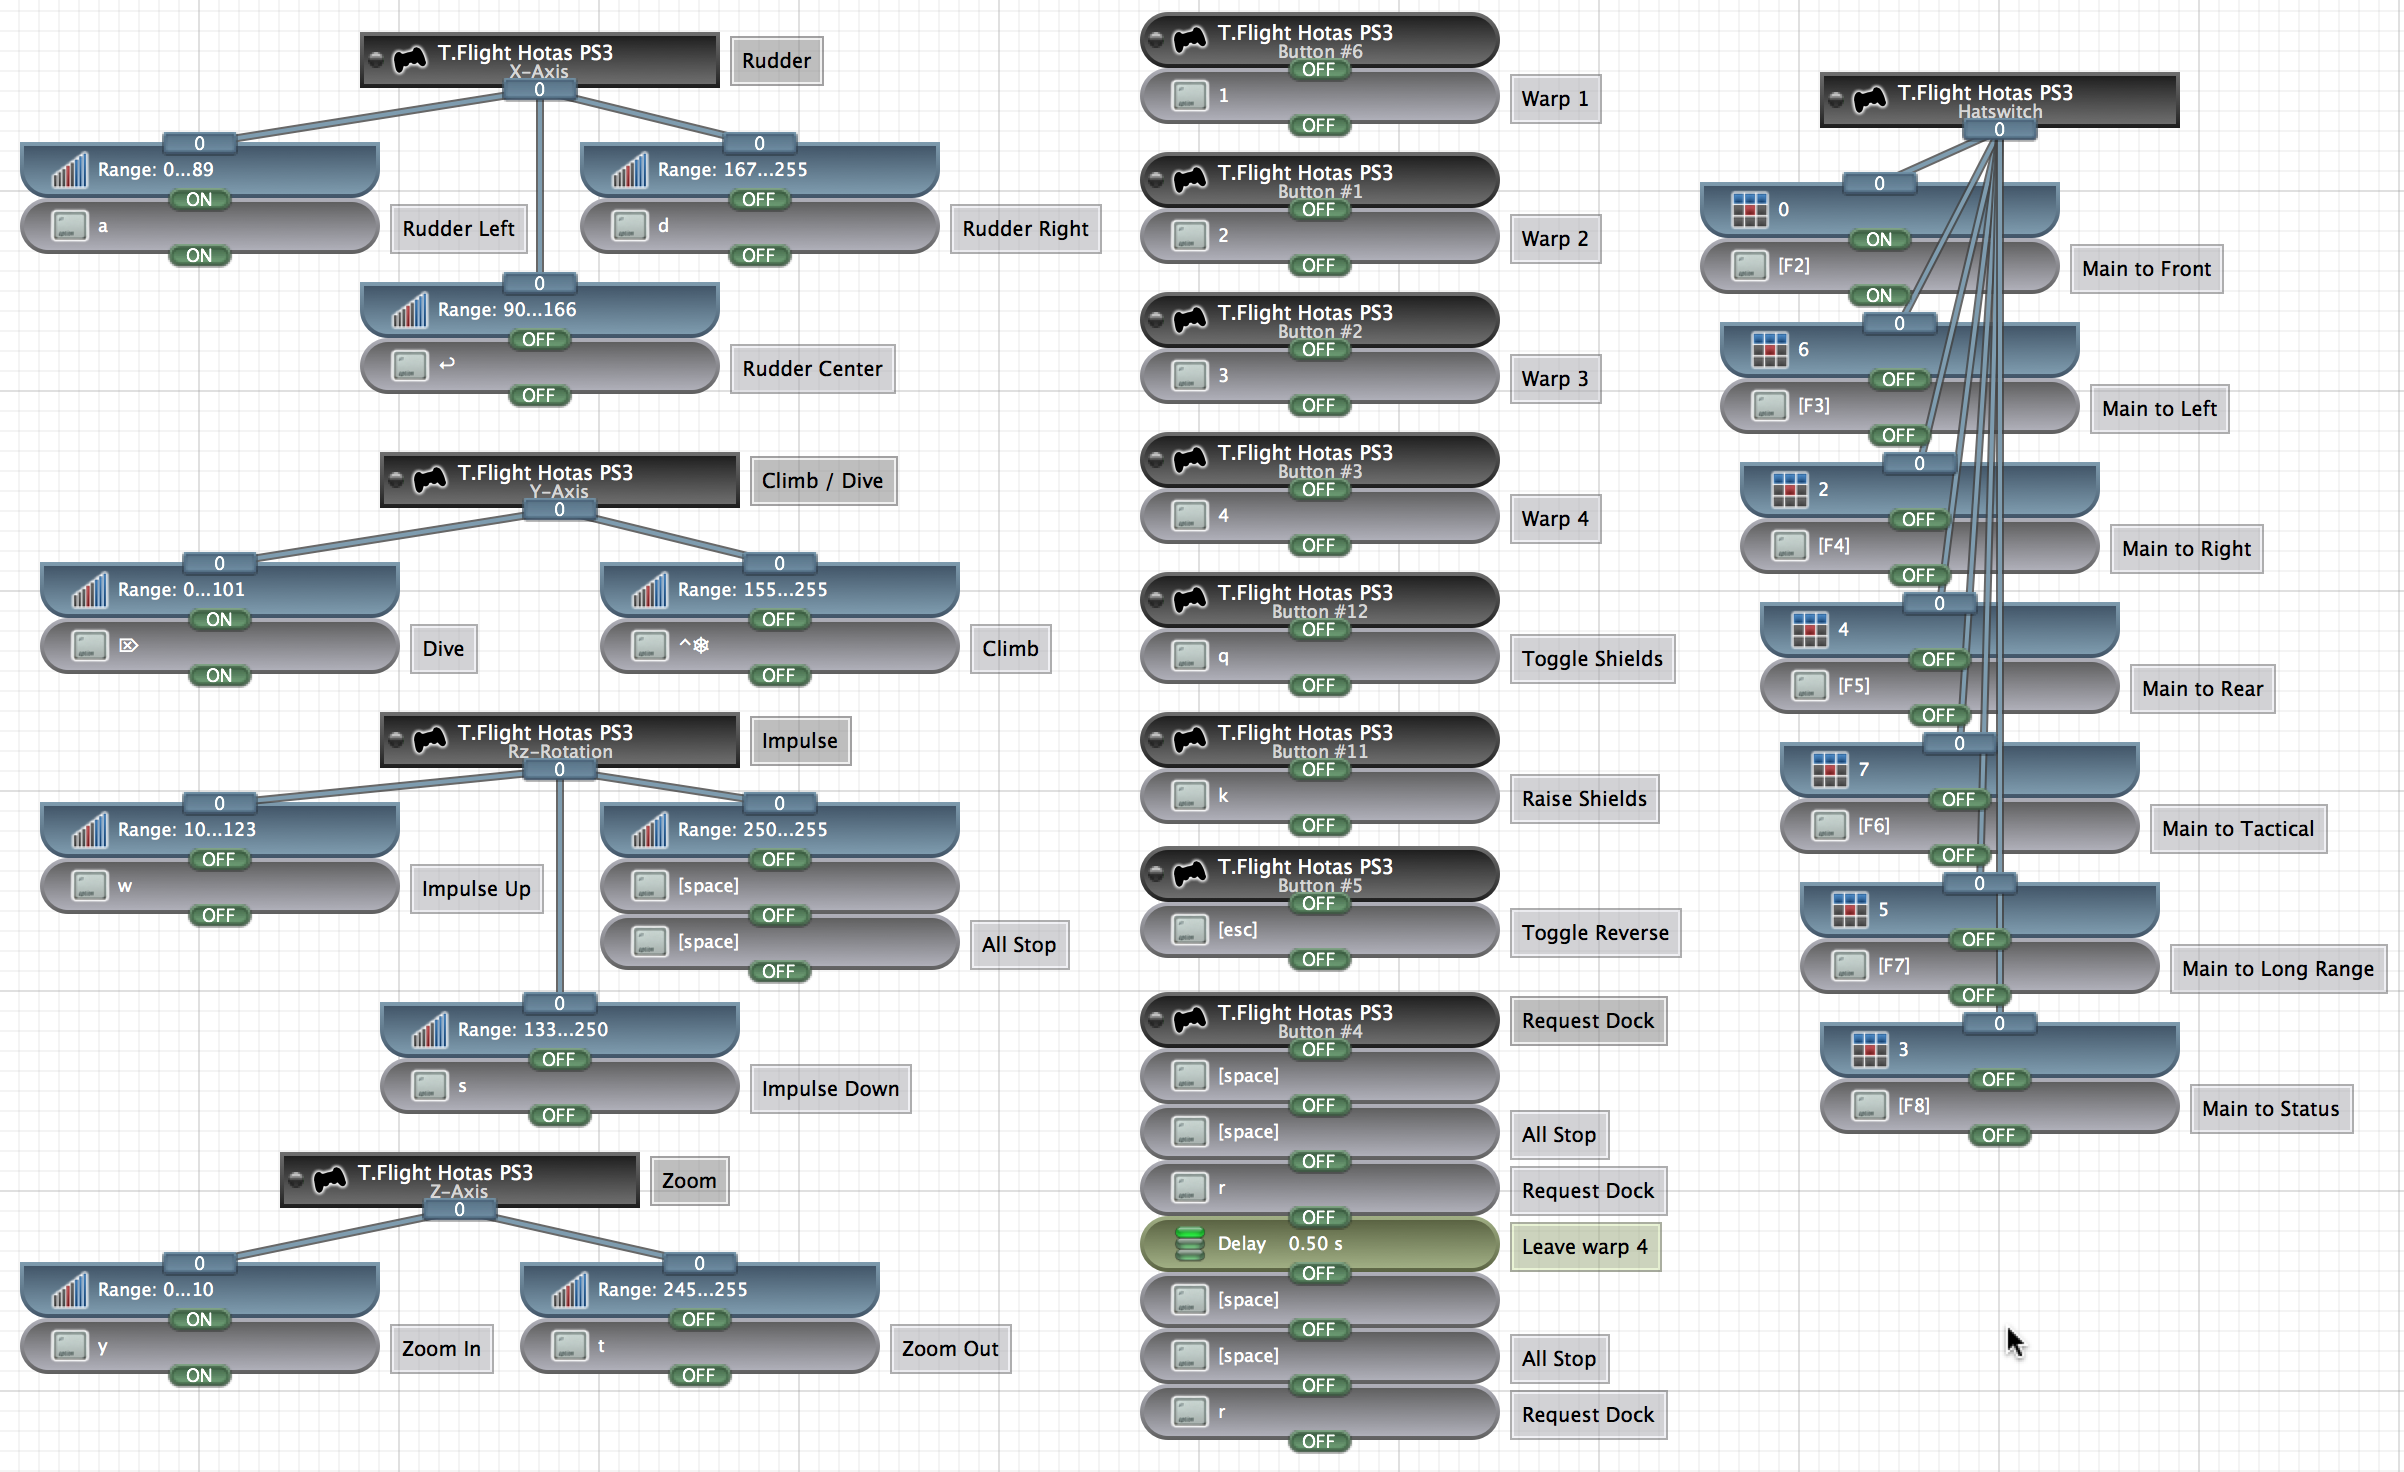Image resolution: width=2404 pixels, height=1472 pixels.
Task: Click the Z-Axis output value connector
Action: tap(459, 1210)
